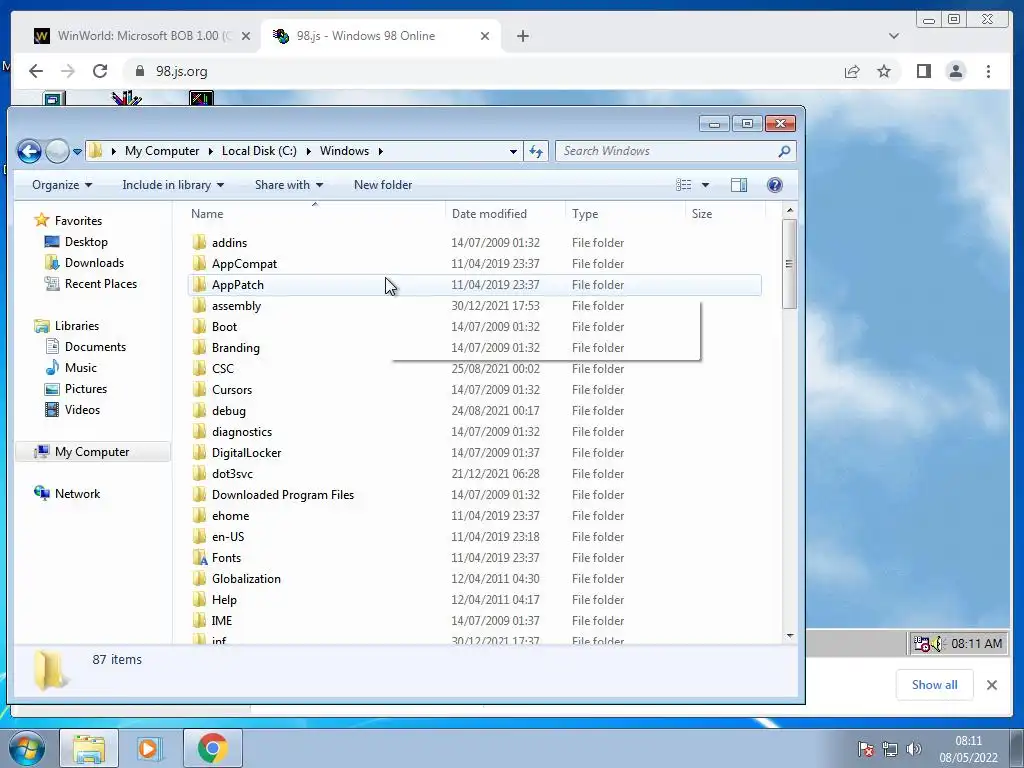Screen dimensions: 1024x768
Task: Sort by the Date modified column header
Action: [x=489, y=214]
